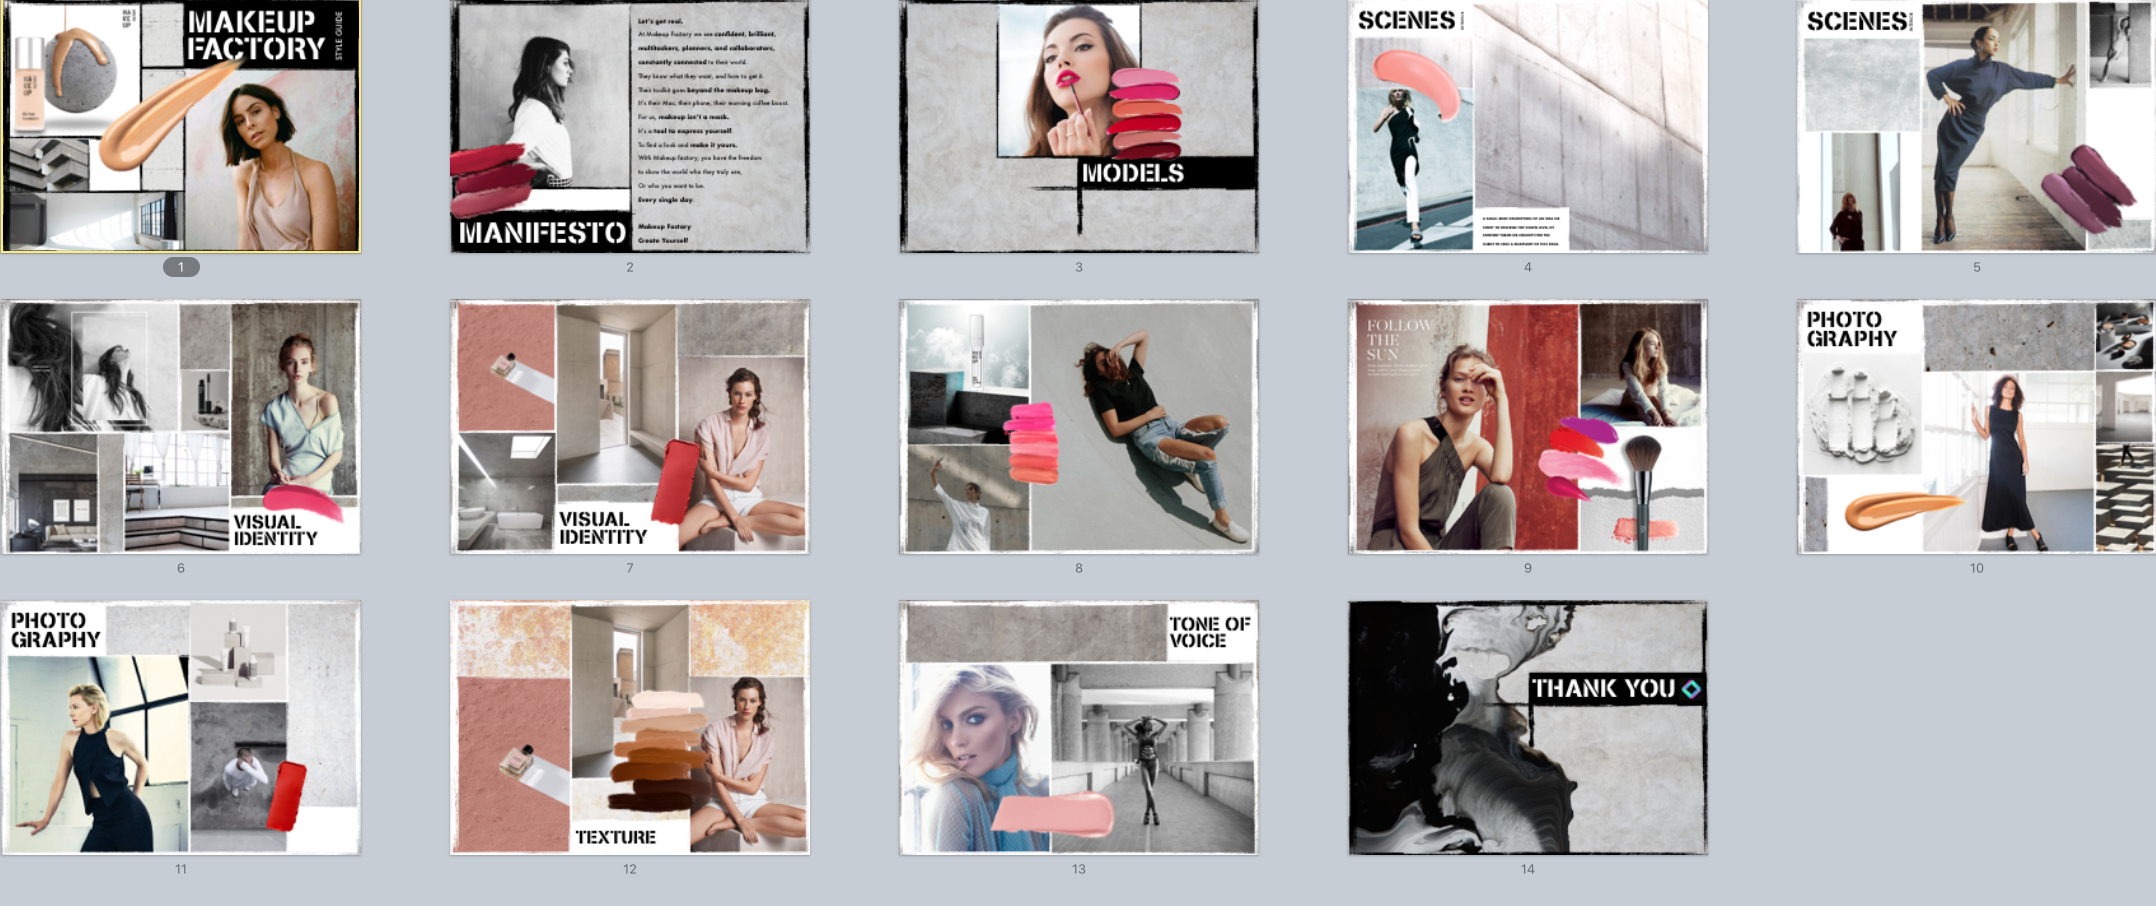
Task: Choose the Visual Identity slide 6
Action: (x=181, y=427)
